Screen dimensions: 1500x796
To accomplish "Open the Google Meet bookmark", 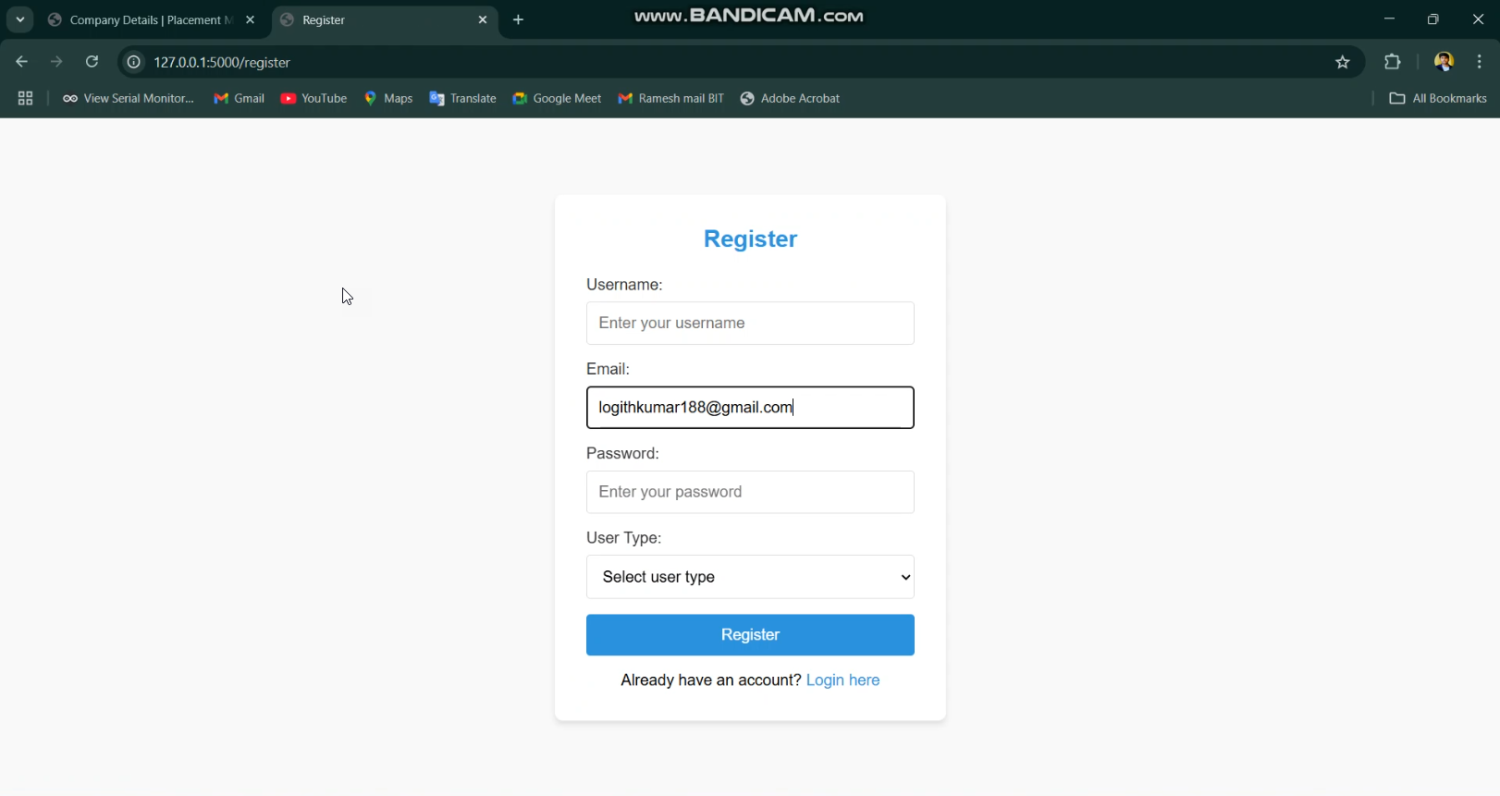I will [x=557, y=98].
